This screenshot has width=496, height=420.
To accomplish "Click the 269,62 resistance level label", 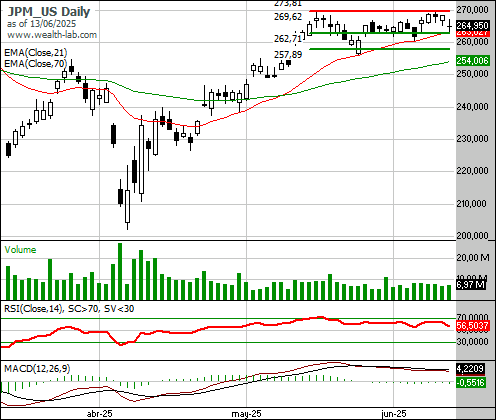I will [288, 17].
